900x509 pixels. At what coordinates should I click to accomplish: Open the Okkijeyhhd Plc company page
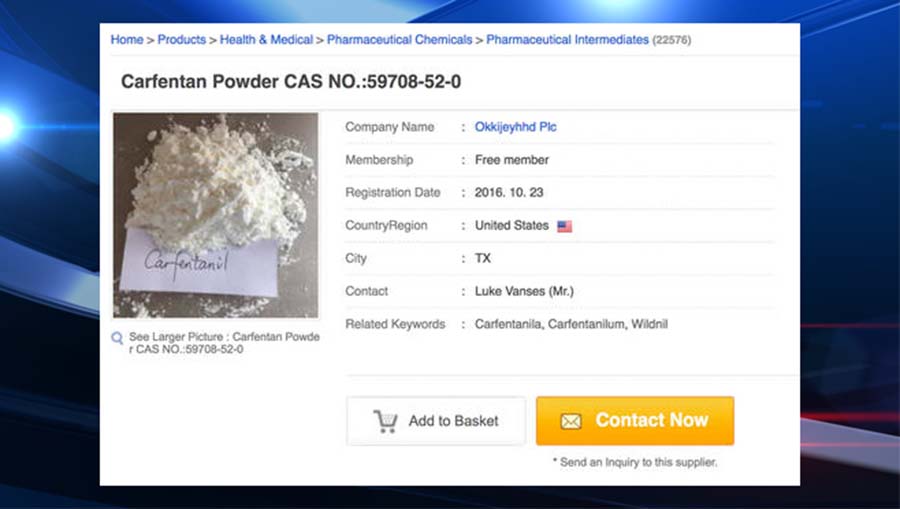tap(515, 127)
